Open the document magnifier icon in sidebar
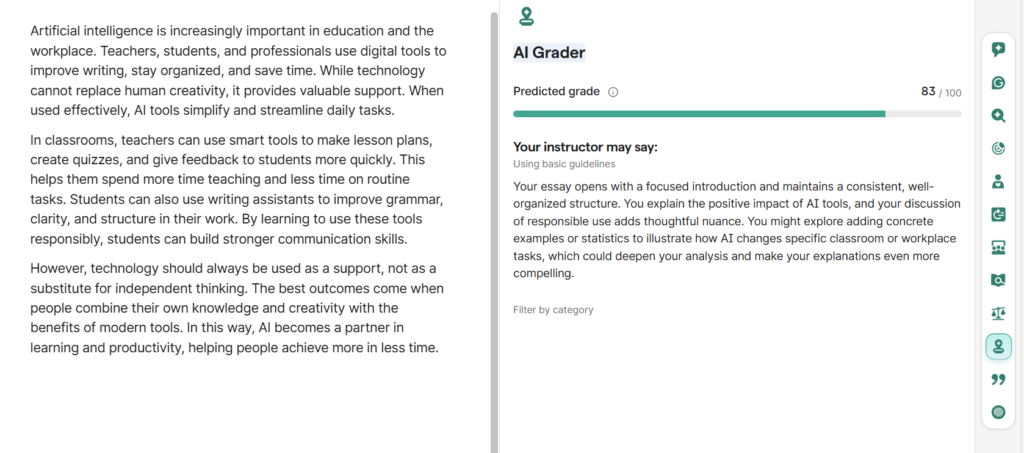The width and height of the screenshot is (1024, 453). coord(997,280)
